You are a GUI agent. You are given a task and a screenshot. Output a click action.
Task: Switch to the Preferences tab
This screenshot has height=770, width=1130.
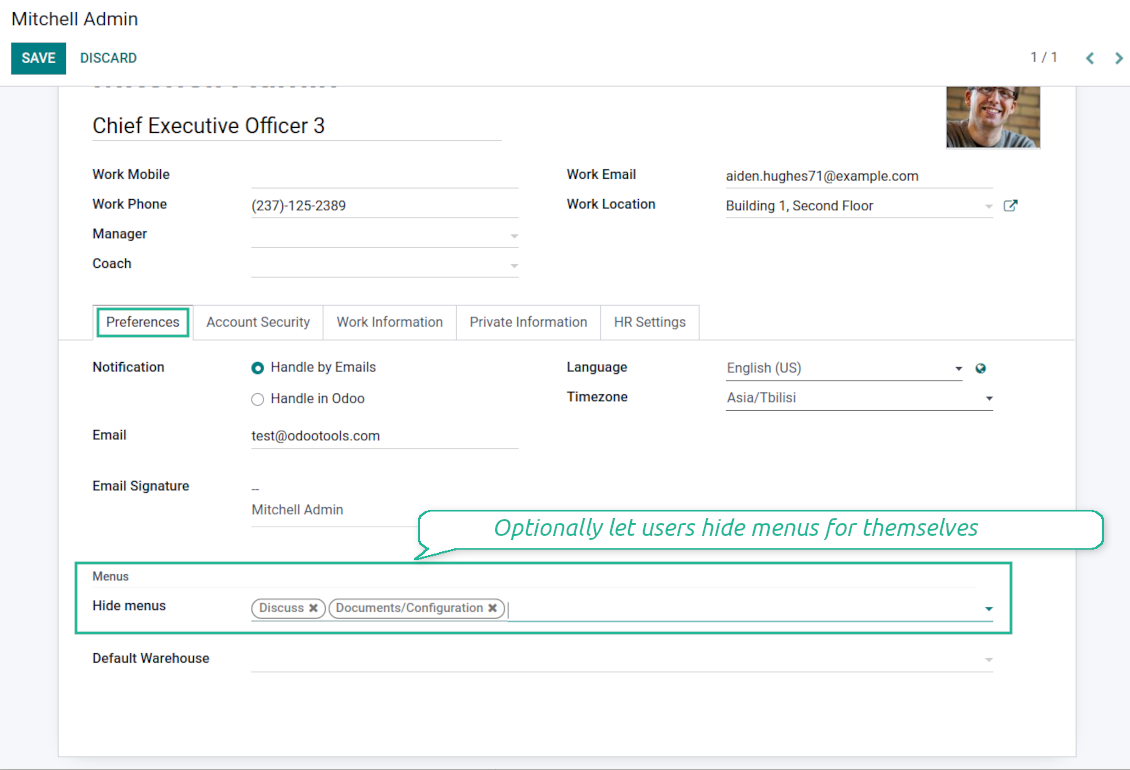[x=143, y=322]
